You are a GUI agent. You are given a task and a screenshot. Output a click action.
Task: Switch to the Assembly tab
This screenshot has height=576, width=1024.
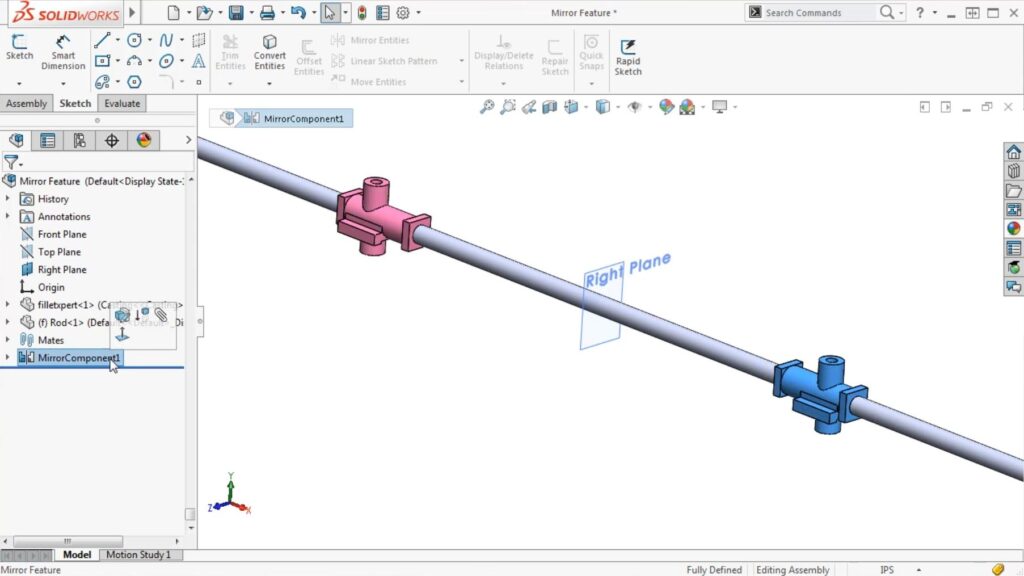(x=26, y=103)
